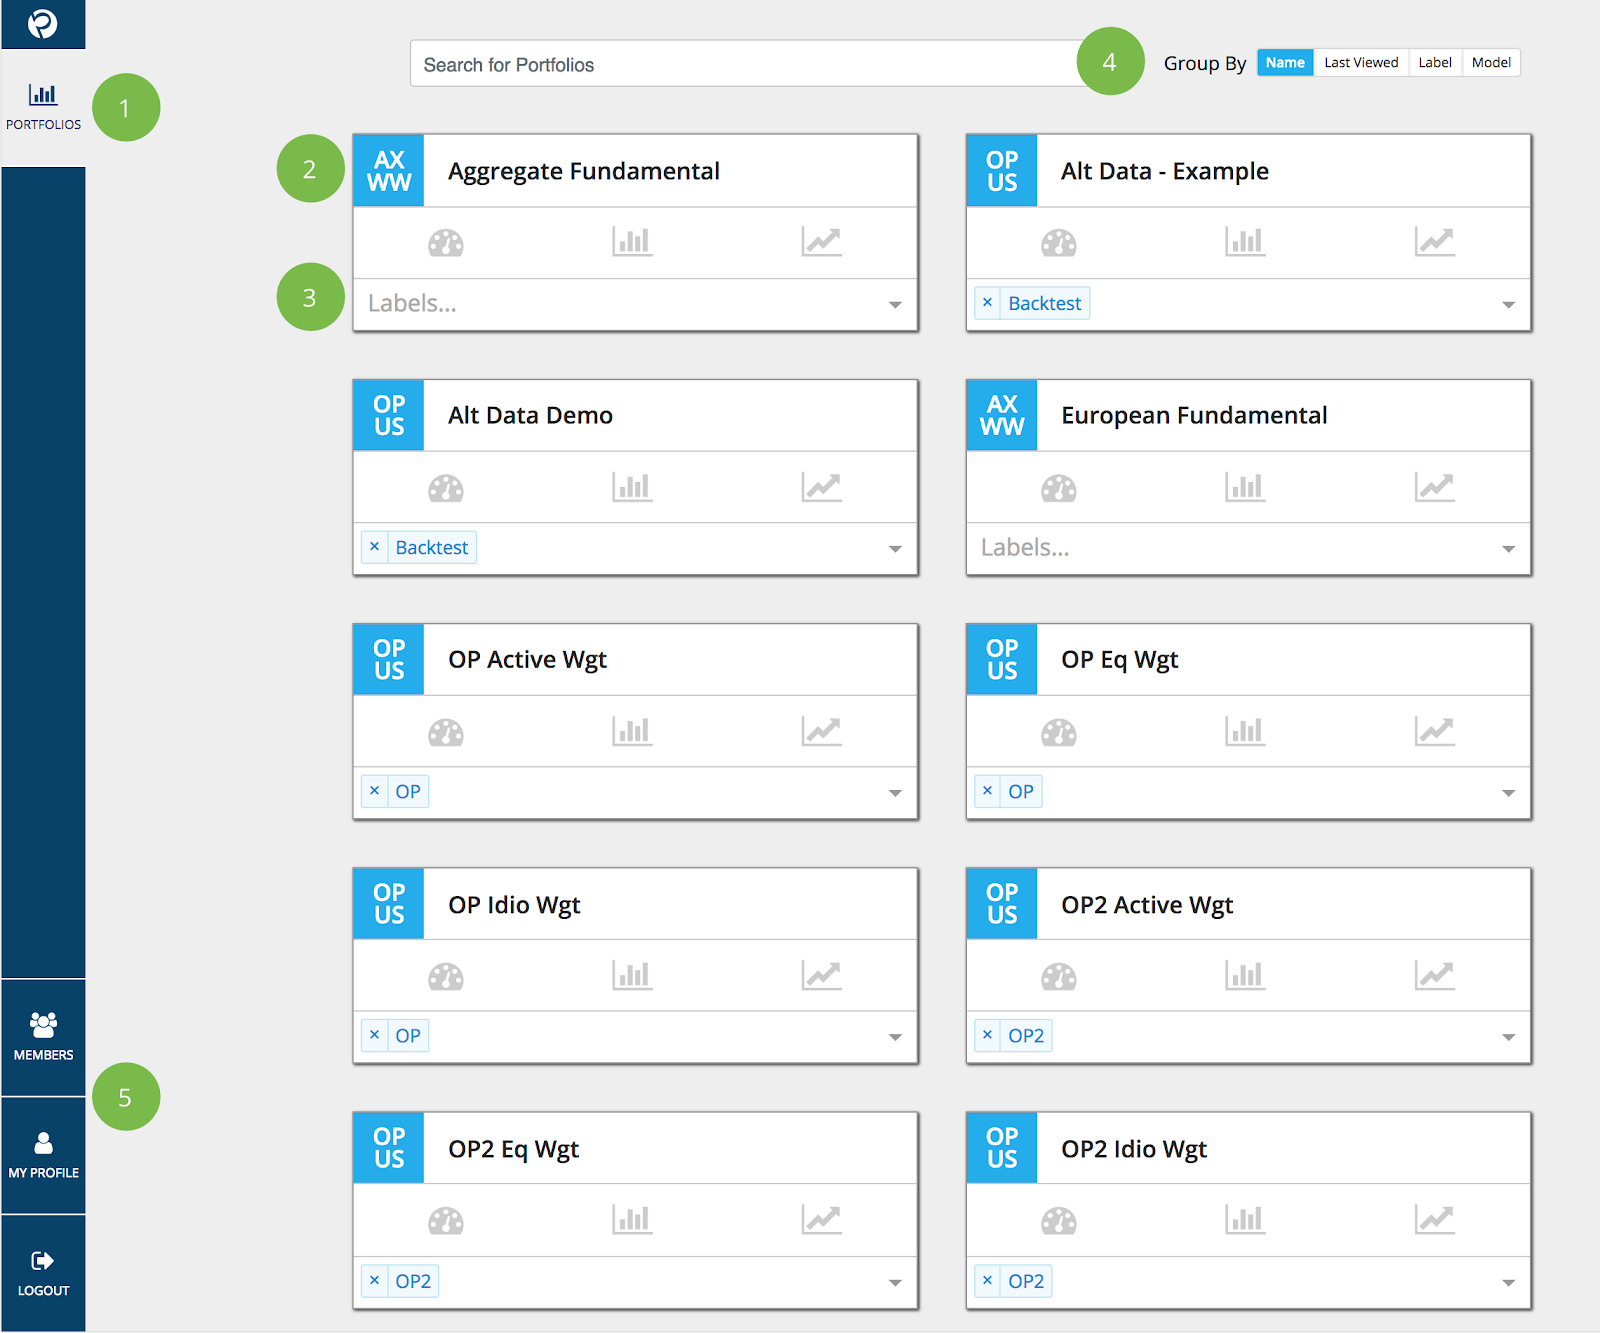Open dashboard gauge for Alt Data - Example
Viewport: 1600px width, 1333px height.
pos(1059,243)
